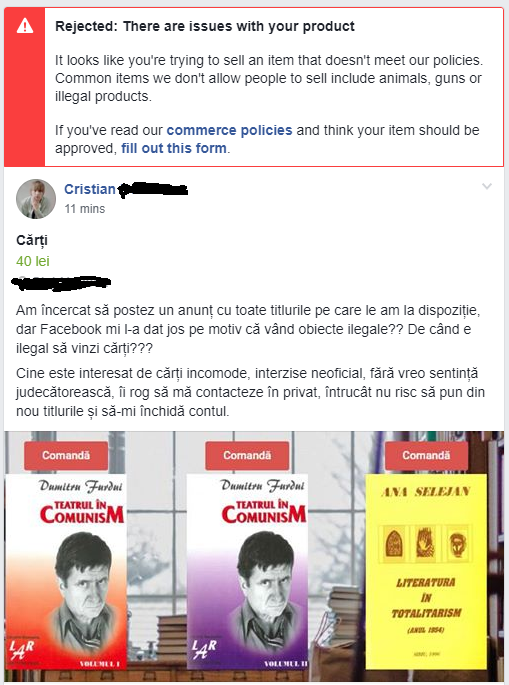
Task: Click the Comandă button above Volumul I
Action: [66, 456]
